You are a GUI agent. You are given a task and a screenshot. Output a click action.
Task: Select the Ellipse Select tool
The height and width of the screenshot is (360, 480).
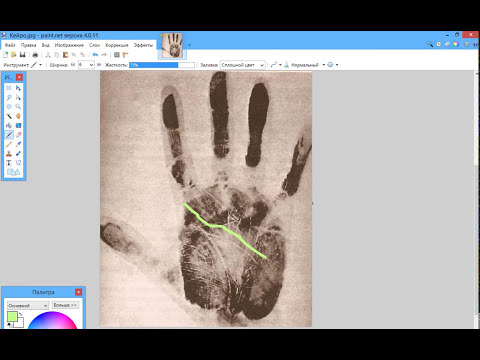[9, 107]
